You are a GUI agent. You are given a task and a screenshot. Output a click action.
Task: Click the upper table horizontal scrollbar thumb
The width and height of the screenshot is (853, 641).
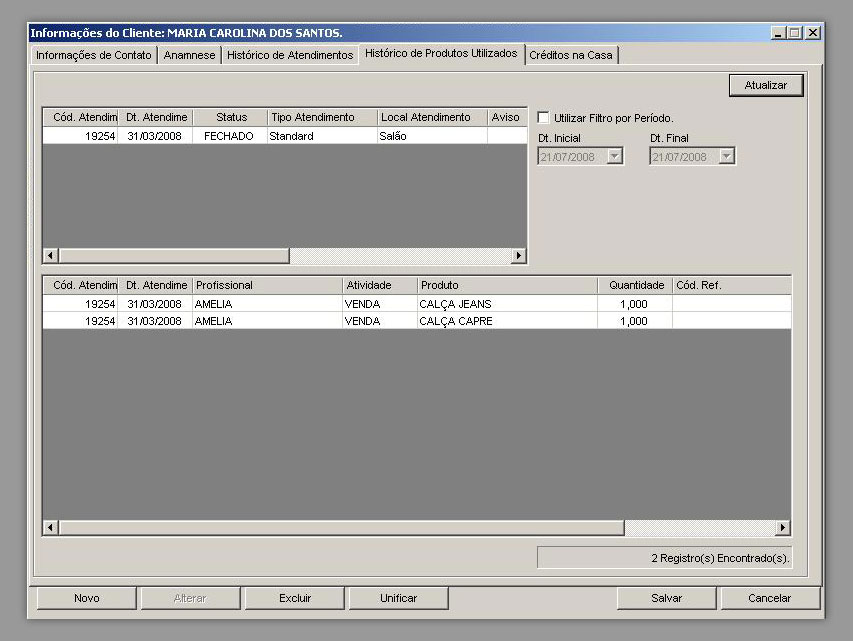174,255
